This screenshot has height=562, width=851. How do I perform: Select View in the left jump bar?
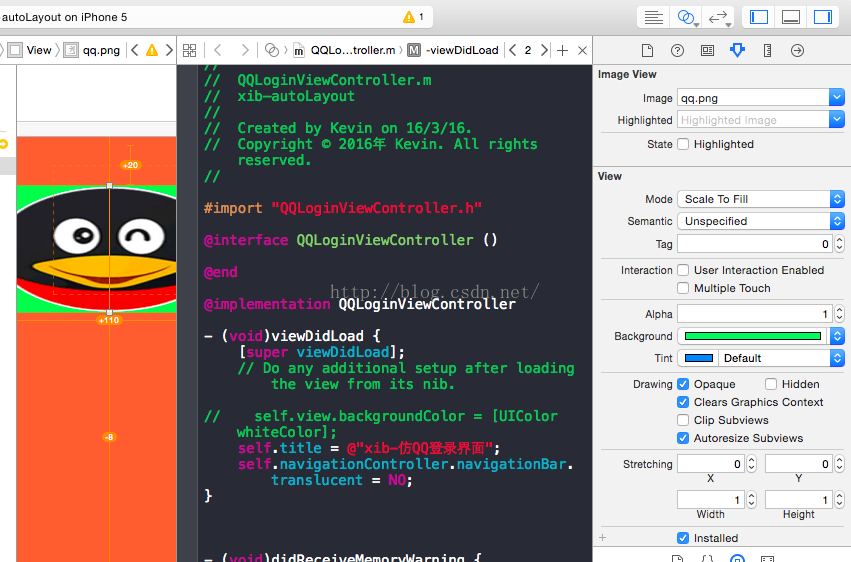[31, 50]
